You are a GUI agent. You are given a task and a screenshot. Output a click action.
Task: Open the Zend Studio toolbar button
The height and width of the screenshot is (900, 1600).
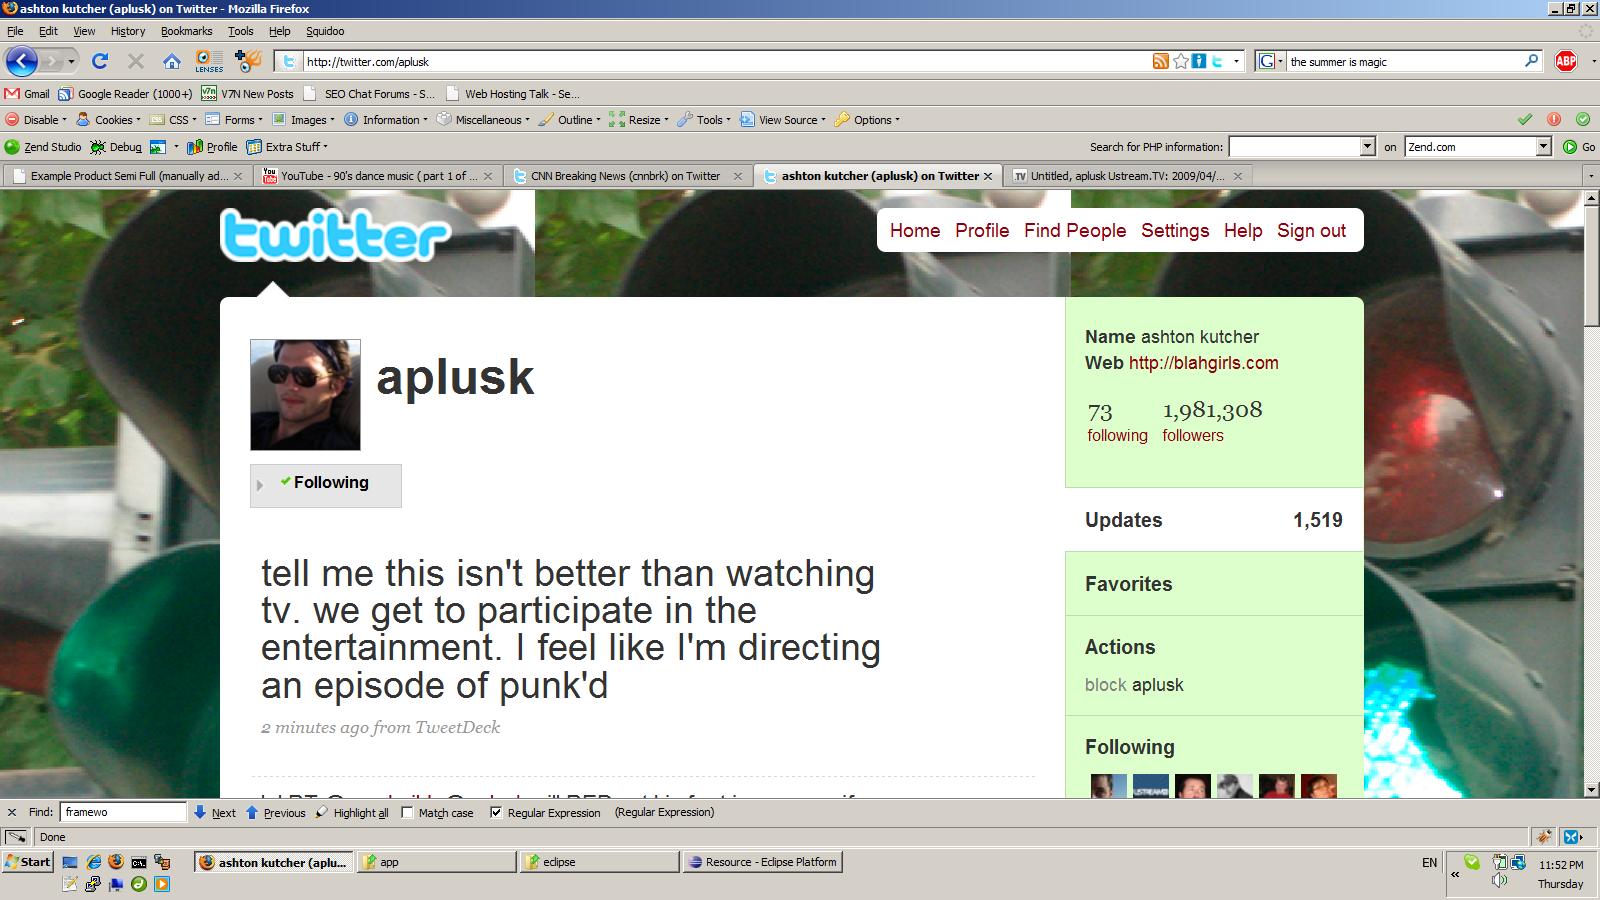pos(43,147)
